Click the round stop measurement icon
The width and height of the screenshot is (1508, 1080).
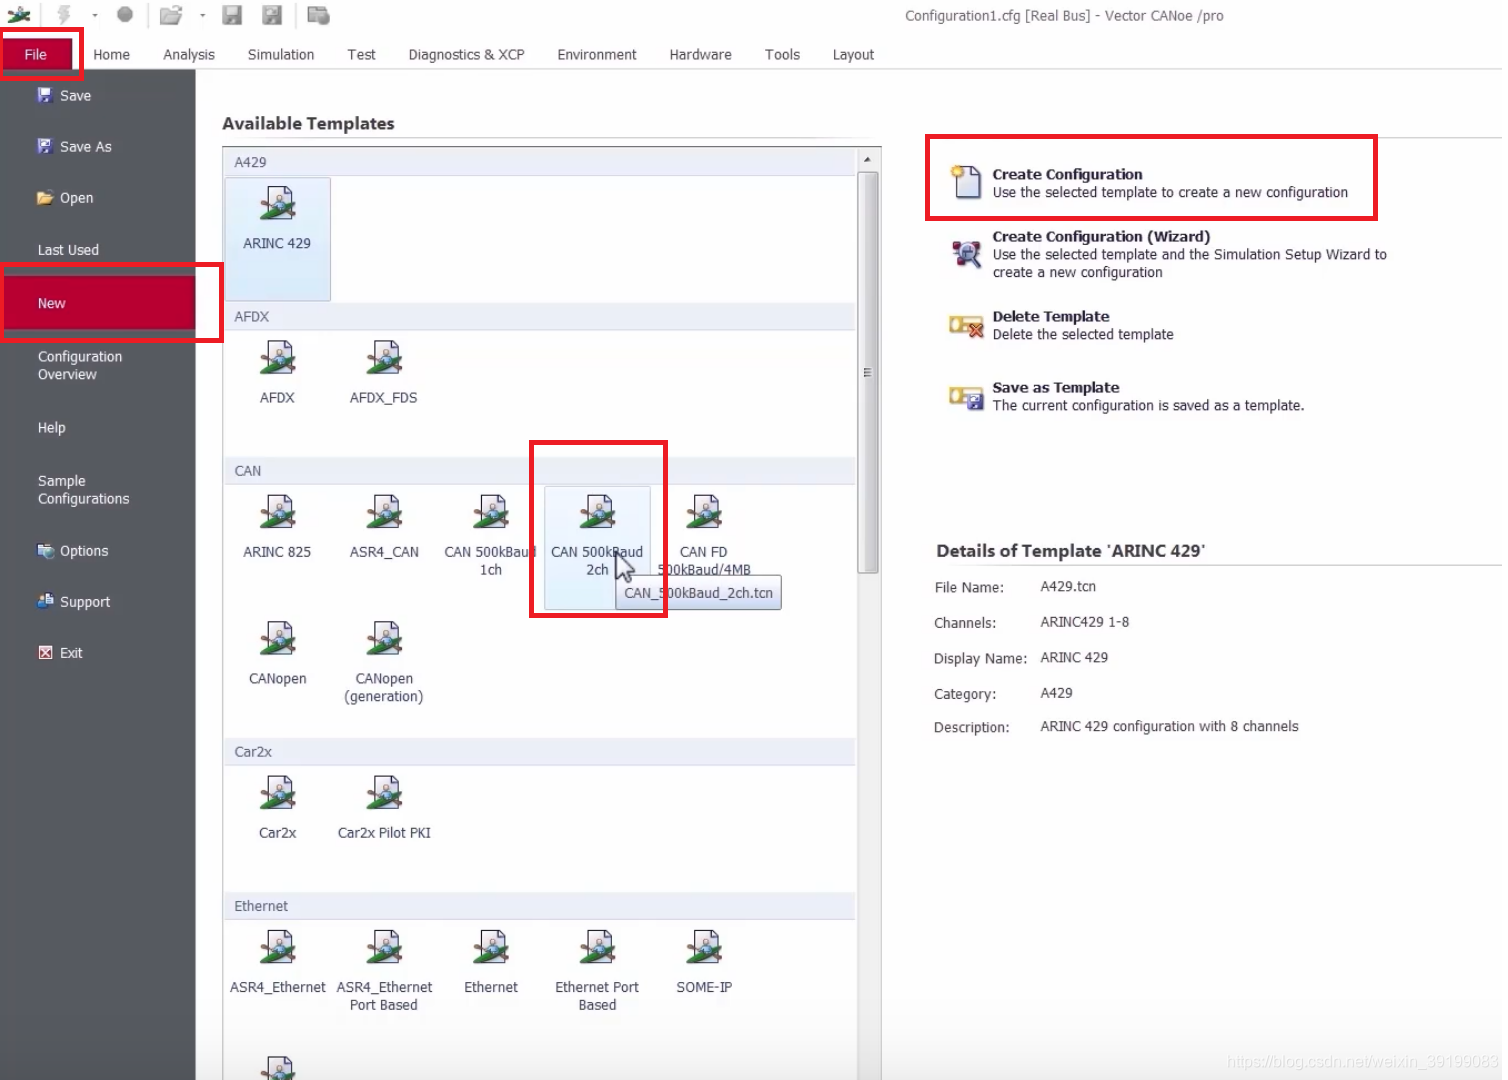pos(125,15)
